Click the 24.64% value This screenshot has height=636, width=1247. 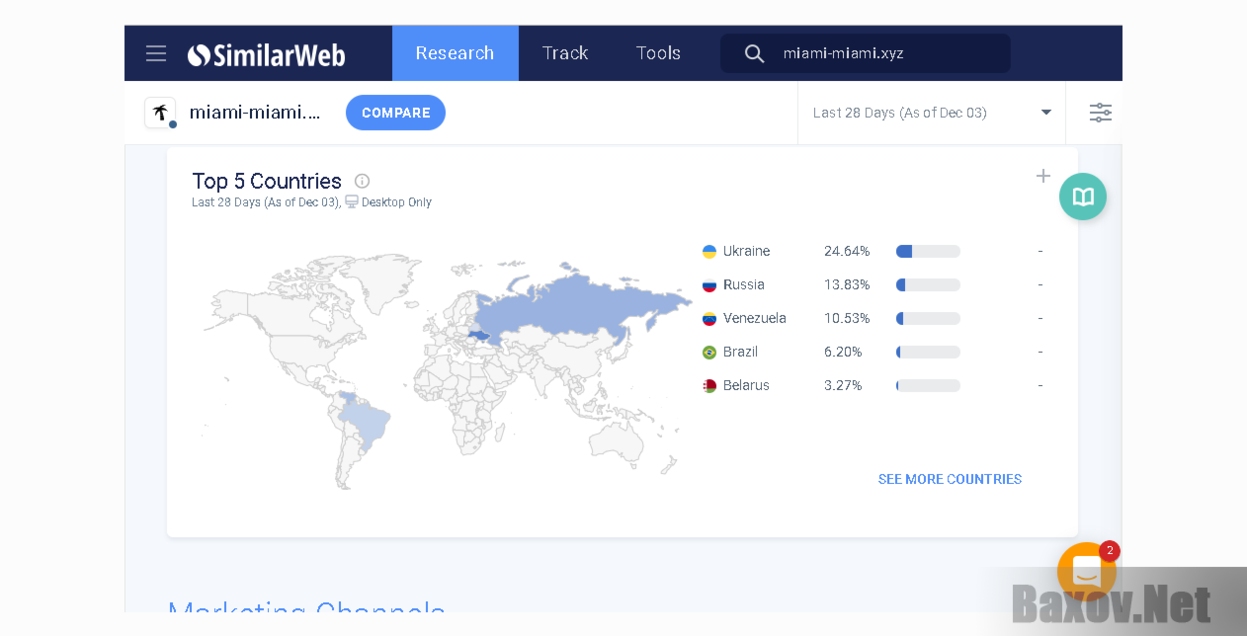(847, 251)
